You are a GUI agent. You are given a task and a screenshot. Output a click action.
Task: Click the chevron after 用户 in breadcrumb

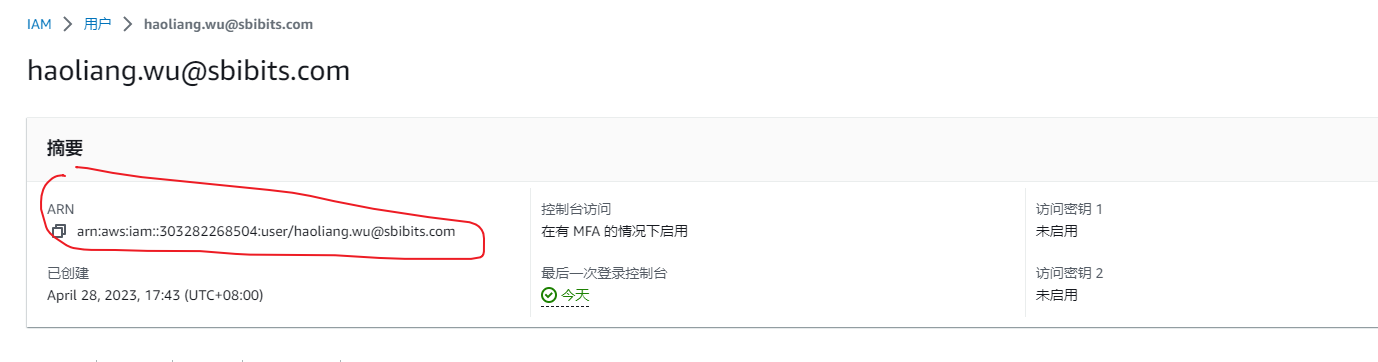(127, 24)
